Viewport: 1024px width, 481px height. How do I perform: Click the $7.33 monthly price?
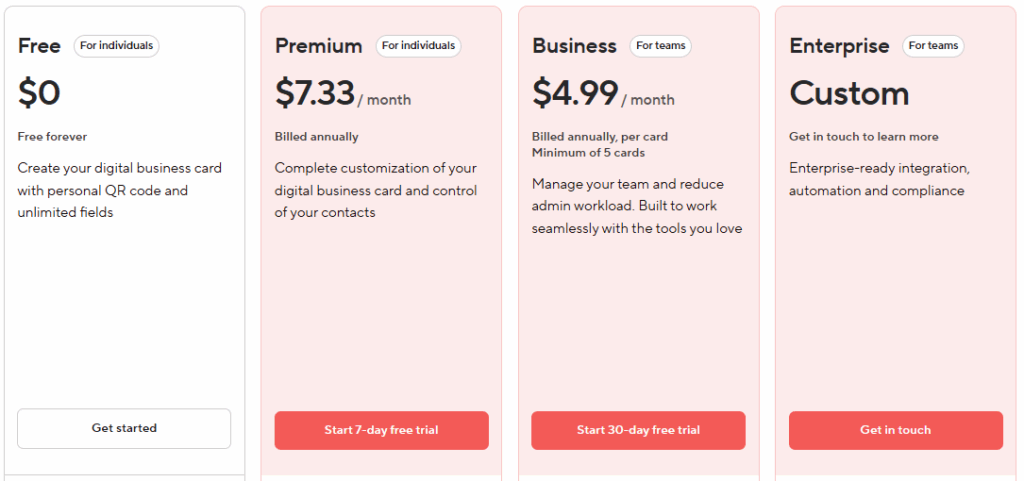click(343, 93)
